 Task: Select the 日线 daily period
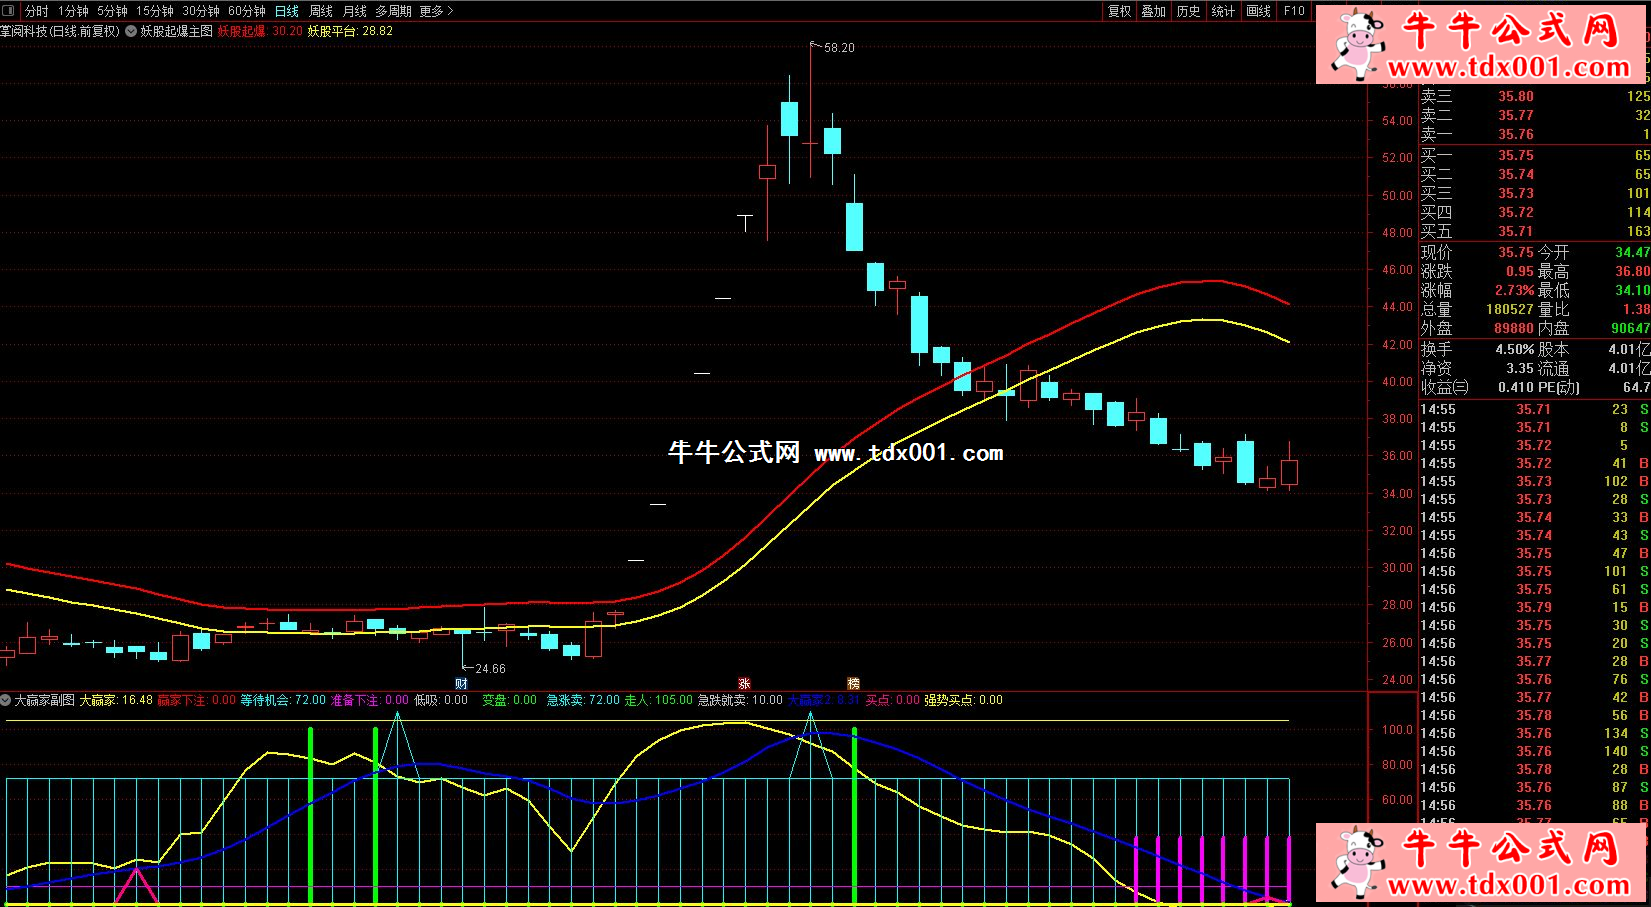287,11
